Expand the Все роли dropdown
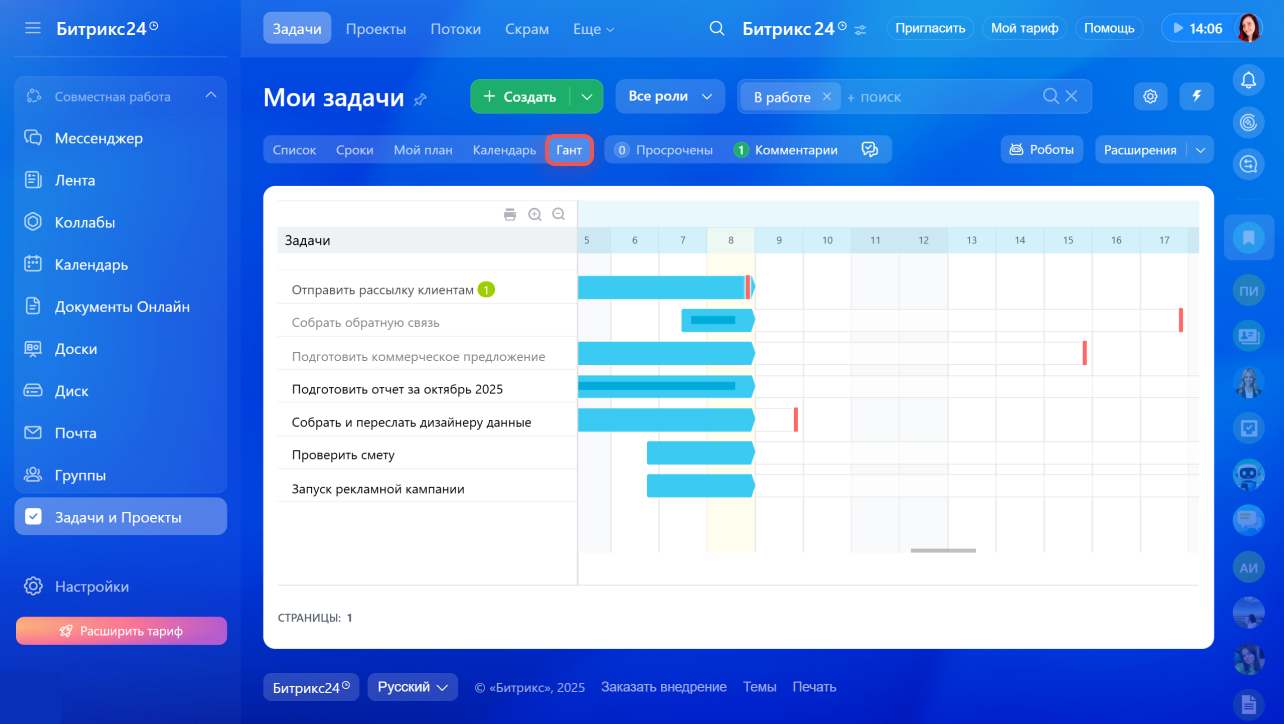This screenshot has height=724, width=1284. point(670,96)
